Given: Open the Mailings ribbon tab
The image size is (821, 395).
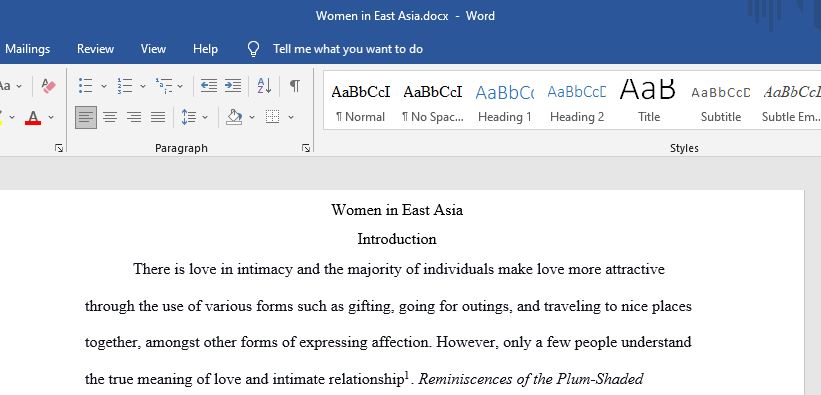Looking at the screenshot, I should [27, 49].
